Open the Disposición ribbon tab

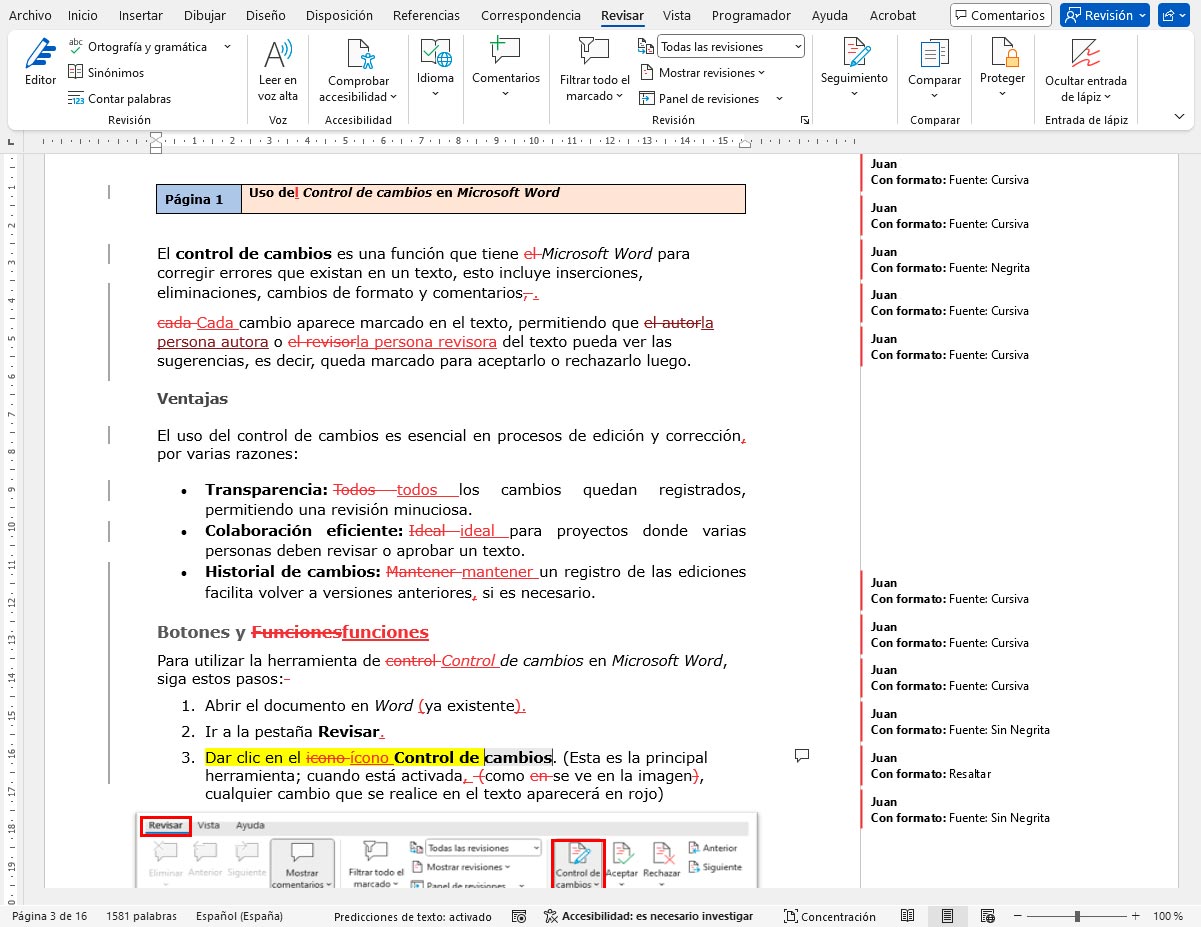coord(339,16)
